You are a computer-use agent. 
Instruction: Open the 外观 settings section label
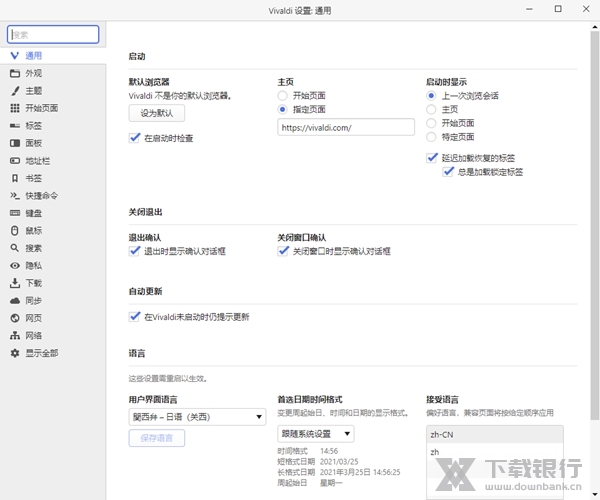coord(34,73)
